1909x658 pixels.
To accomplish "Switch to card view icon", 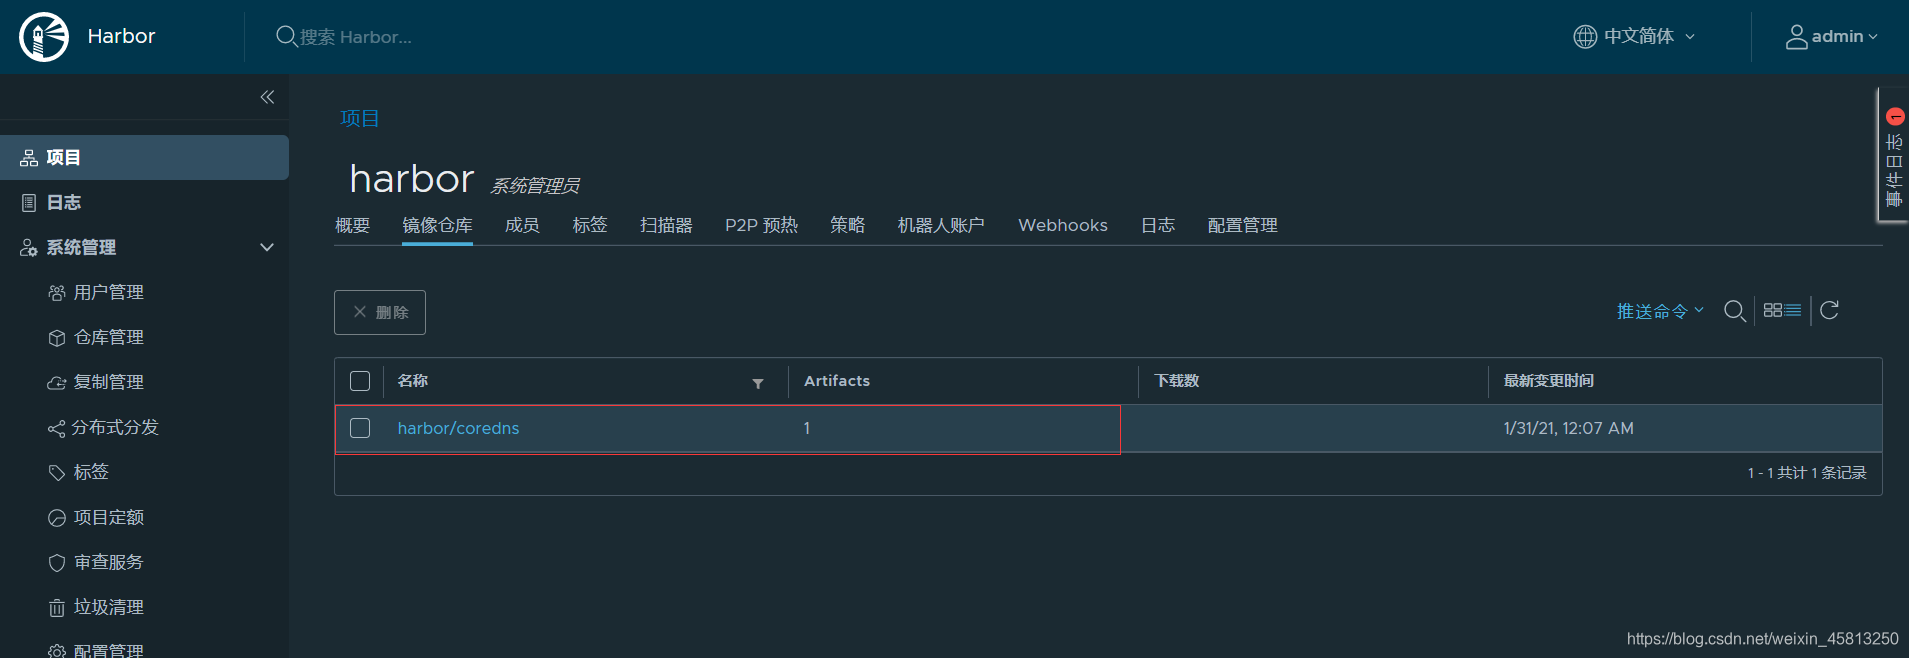I will pos(1772,310).
